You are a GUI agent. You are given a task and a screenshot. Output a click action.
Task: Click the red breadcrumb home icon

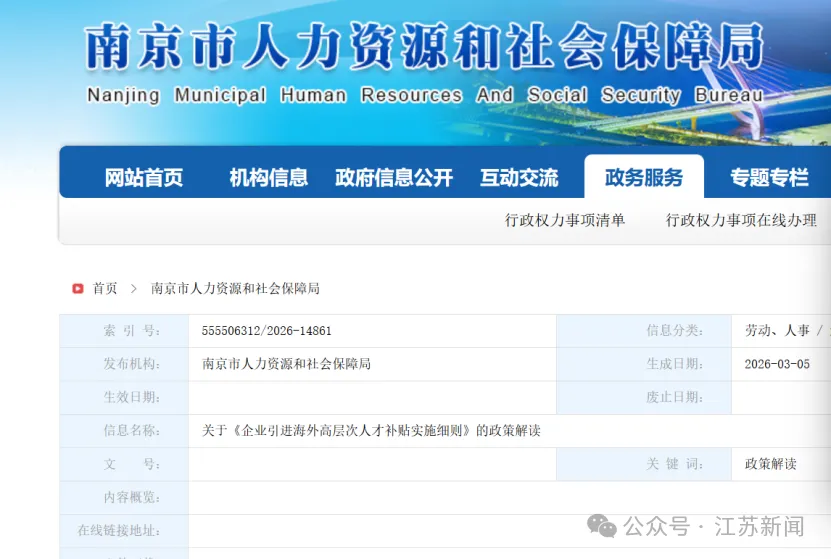pos(78,288)
